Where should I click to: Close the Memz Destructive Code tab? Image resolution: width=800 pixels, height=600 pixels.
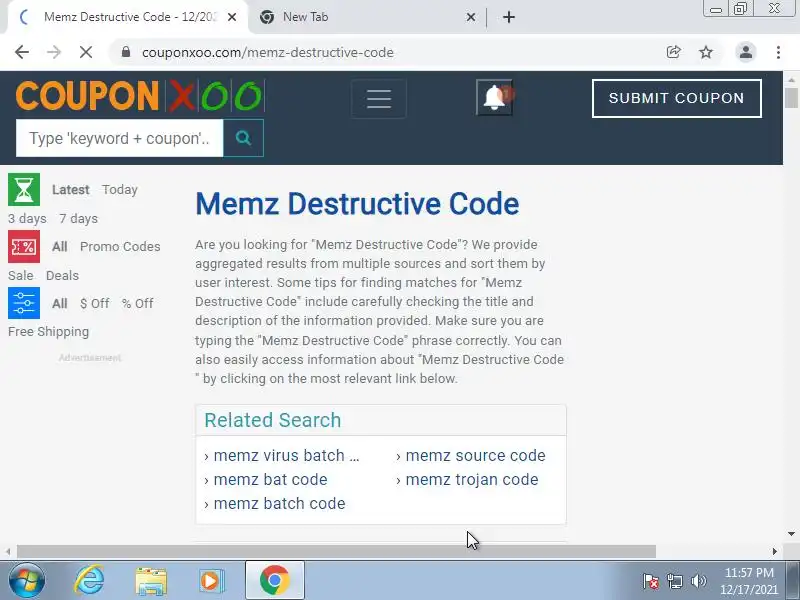232,17
